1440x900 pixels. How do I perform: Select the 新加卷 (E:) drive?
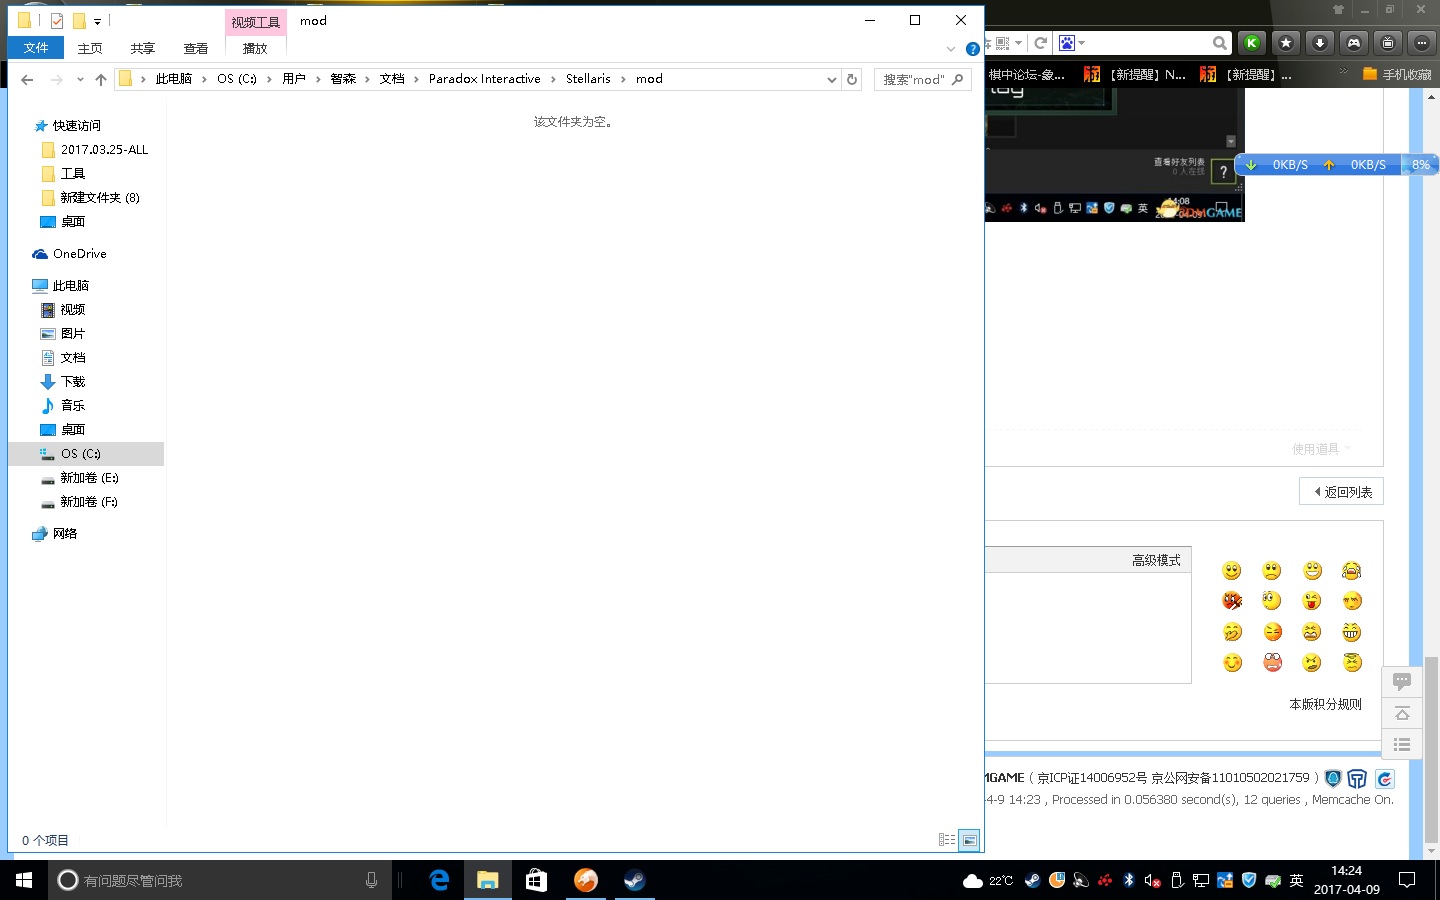click(89, 478)
